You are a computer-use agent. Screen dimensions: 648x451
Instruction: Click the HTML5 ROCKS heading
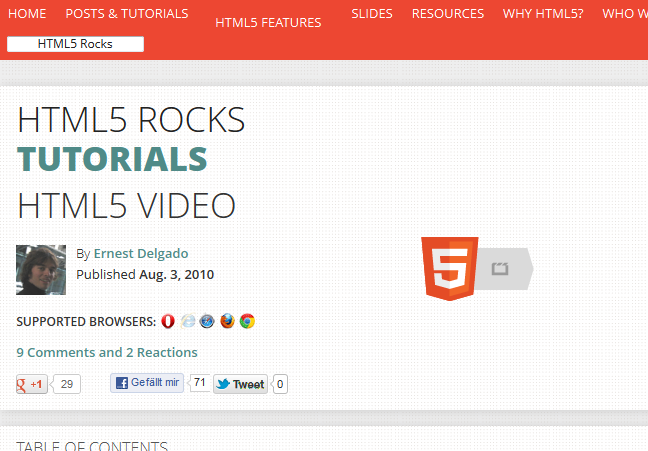click(131, 119)
